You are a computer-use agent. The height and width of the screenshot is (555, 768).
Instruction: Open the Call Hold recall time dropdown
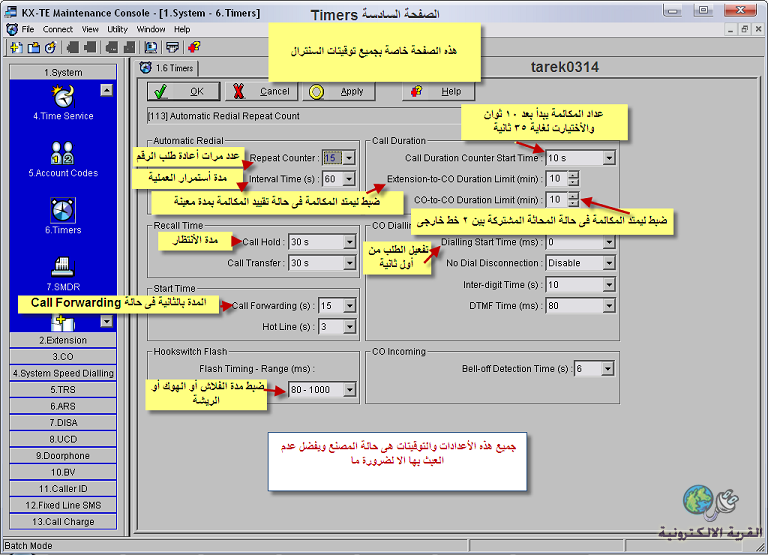click(349, 242)
